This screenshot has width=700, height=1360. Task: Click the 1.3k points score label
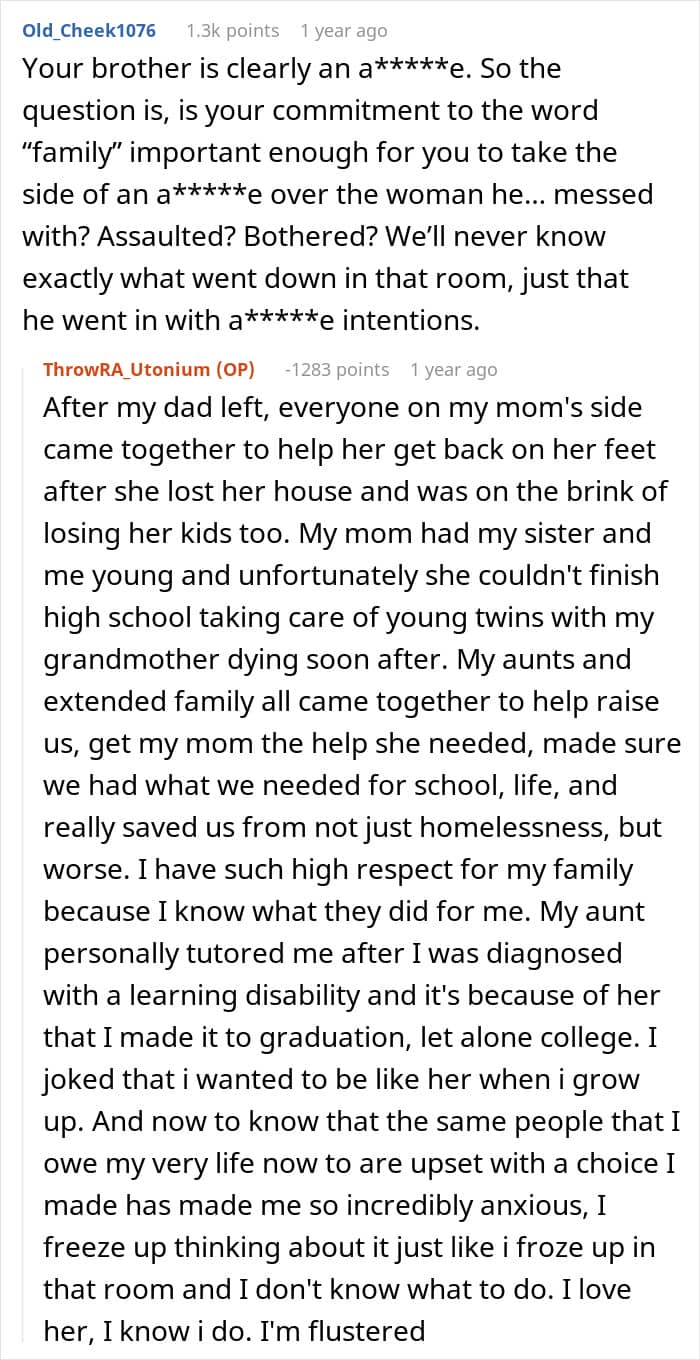(x=233, y=31)
